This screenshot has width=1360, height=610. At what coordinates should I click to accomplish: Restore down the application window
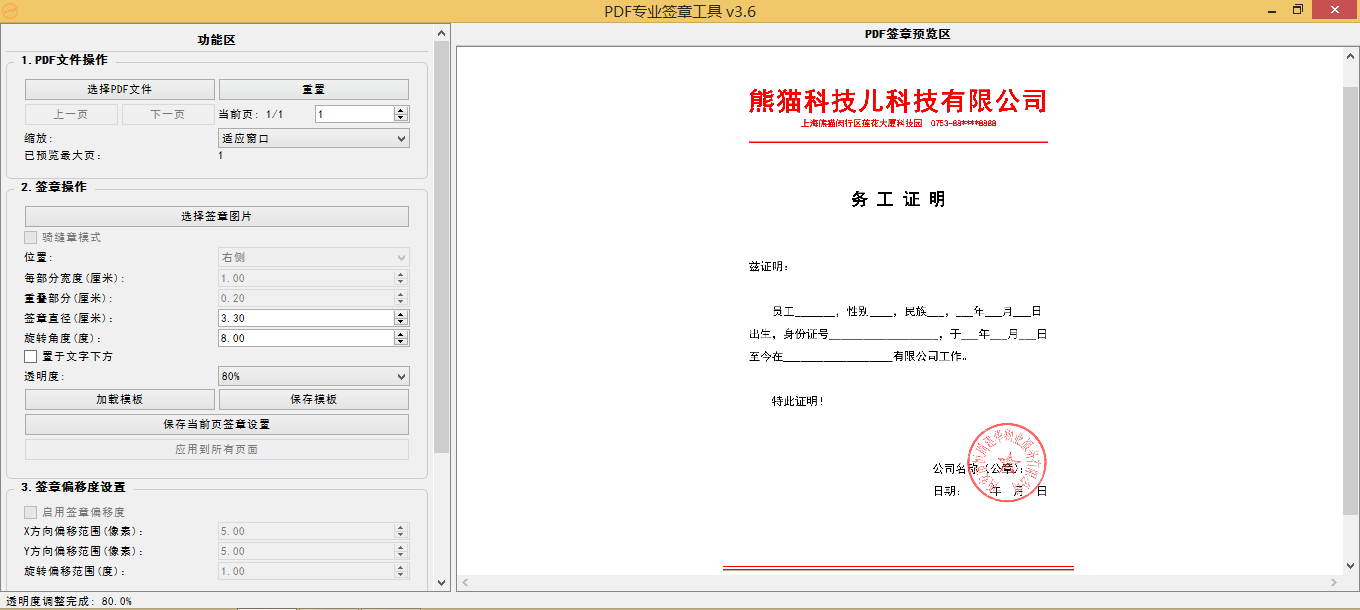[1298, 10]
